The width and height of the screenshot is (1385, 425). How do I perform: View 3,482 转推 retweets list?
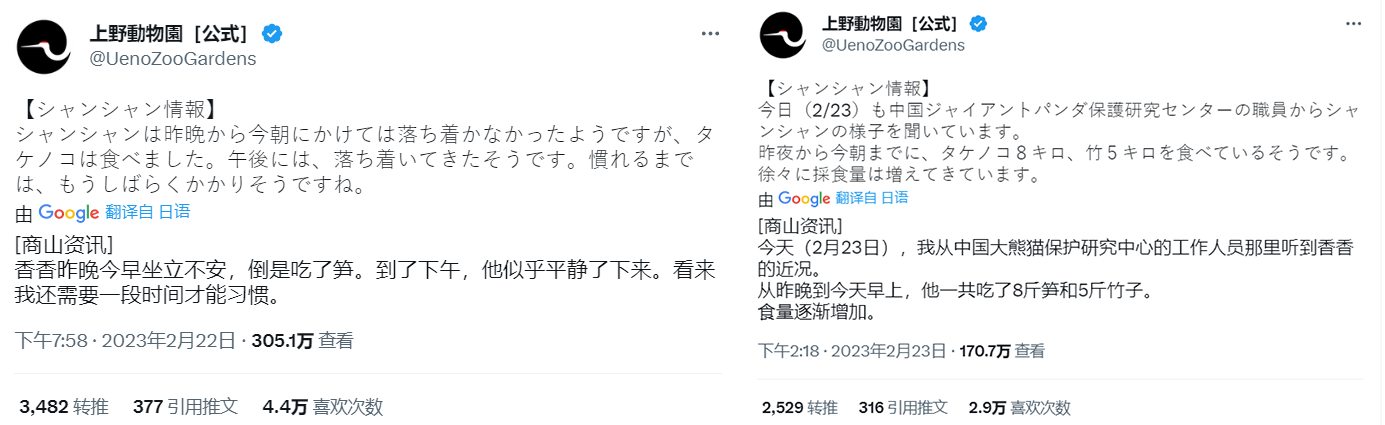point(64,406)
